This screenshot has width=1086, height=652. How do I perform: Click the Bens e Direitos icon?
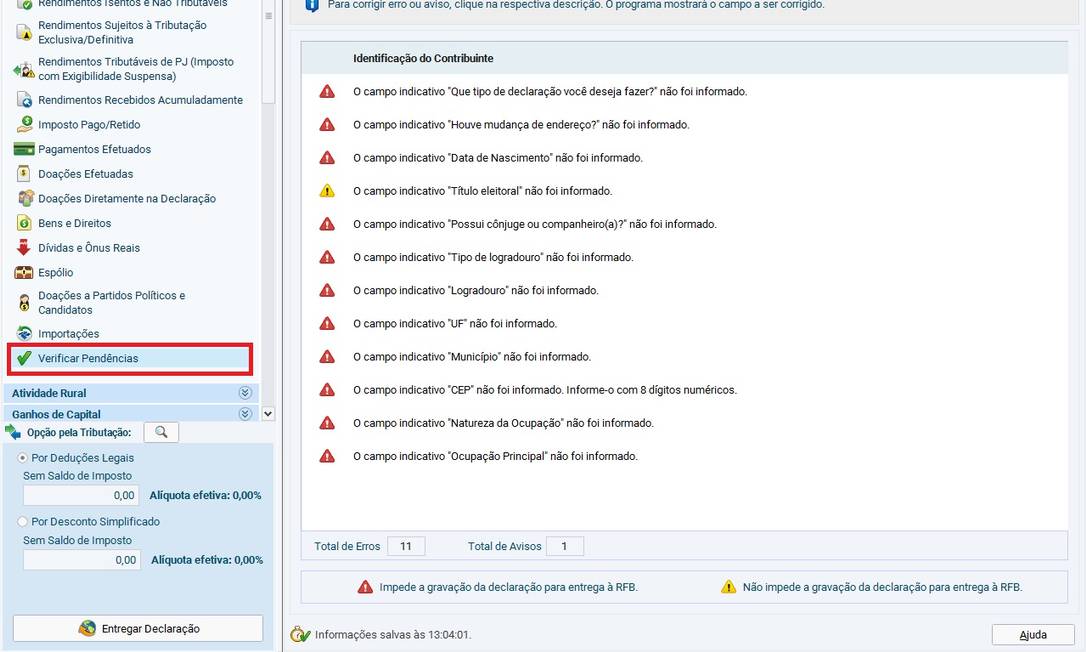24,223
